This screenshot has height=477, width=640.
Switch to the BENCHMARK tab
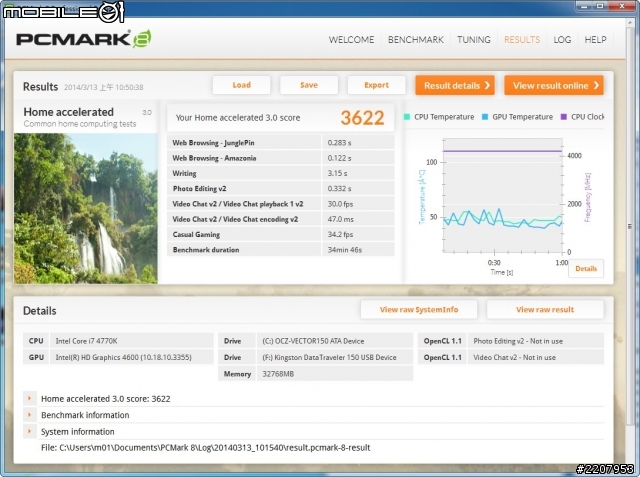click(416, 40)
